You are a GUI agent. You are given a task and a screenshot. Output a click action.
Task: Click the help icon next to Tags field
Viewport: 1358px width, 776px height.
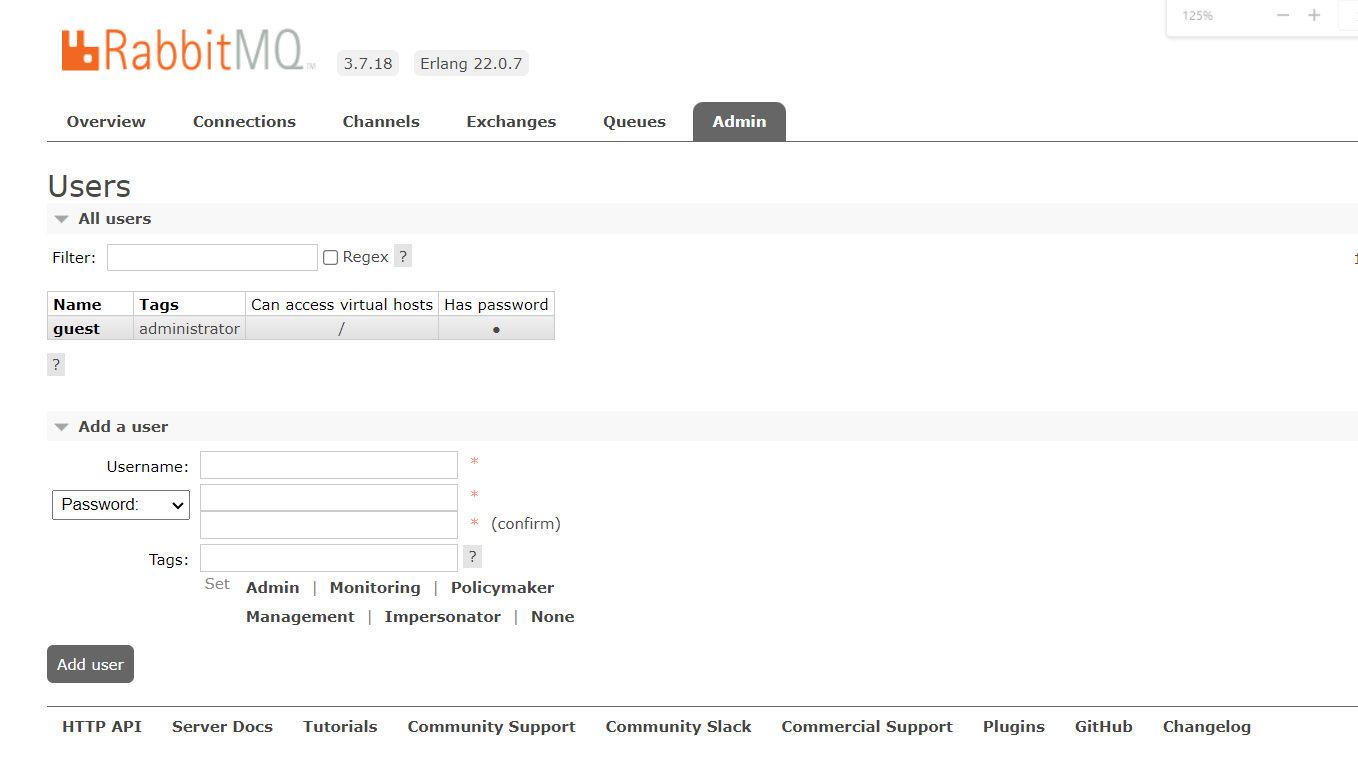(473, 557)
